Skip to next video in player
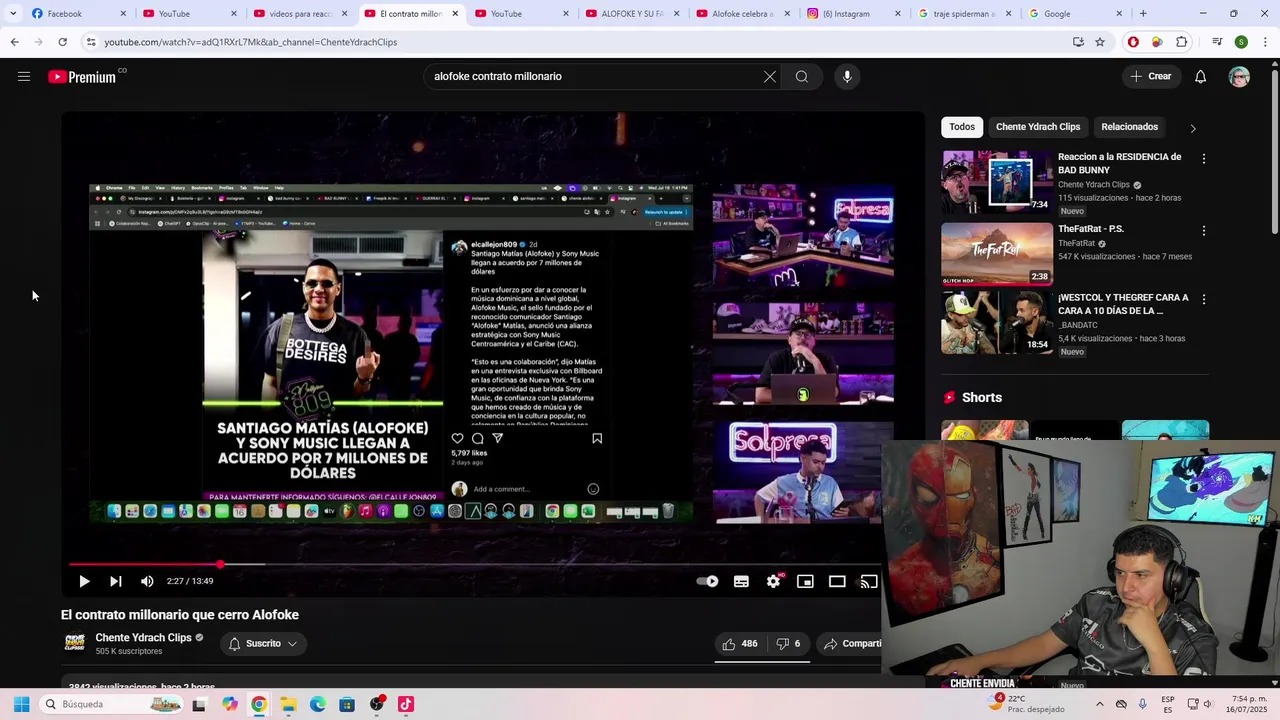This screenshot has width=1280, height=720. click(x=115, y=581)
